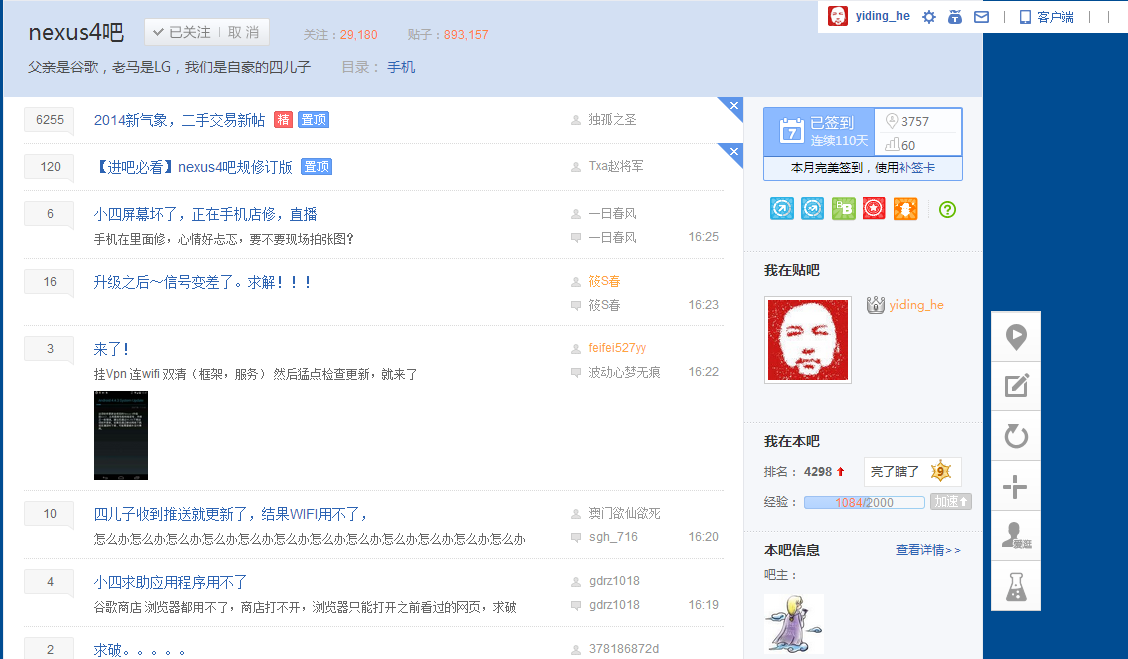This screenshot has height=659, width=1128.
Task: Open the settings gear icon beside yiding_he
Action: [929, 17]
